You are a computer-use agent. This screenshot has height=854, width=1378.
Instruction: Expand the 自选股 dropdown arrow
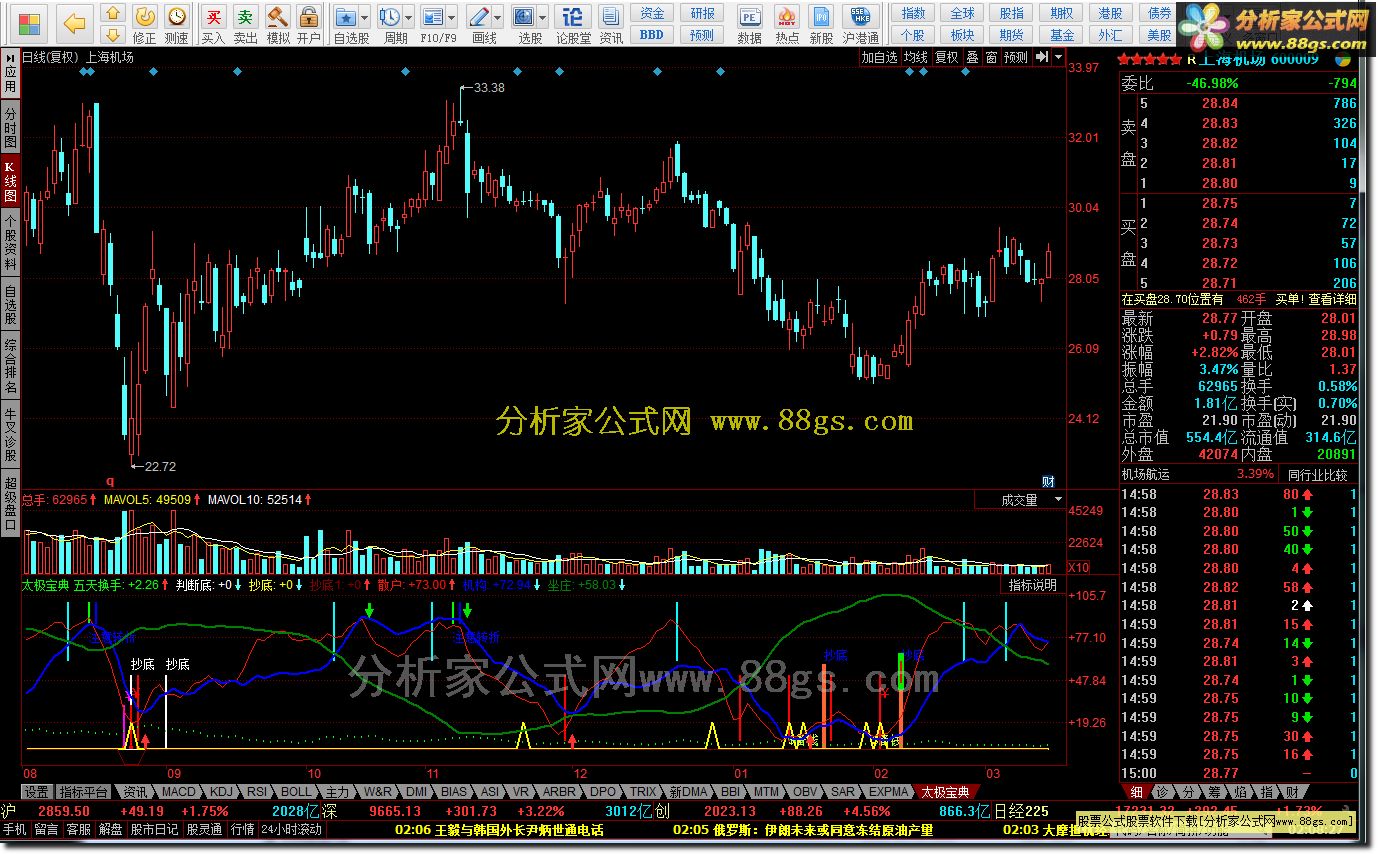pos(364,18)
